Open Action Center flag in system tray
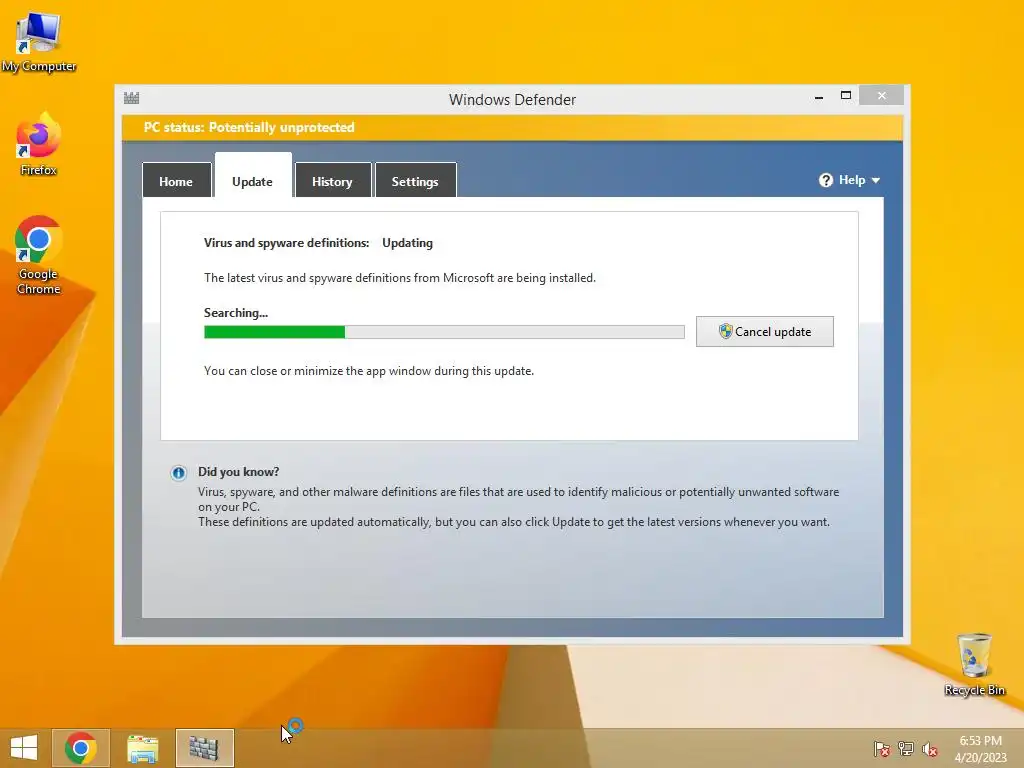1024x768 pixels. 881,749
